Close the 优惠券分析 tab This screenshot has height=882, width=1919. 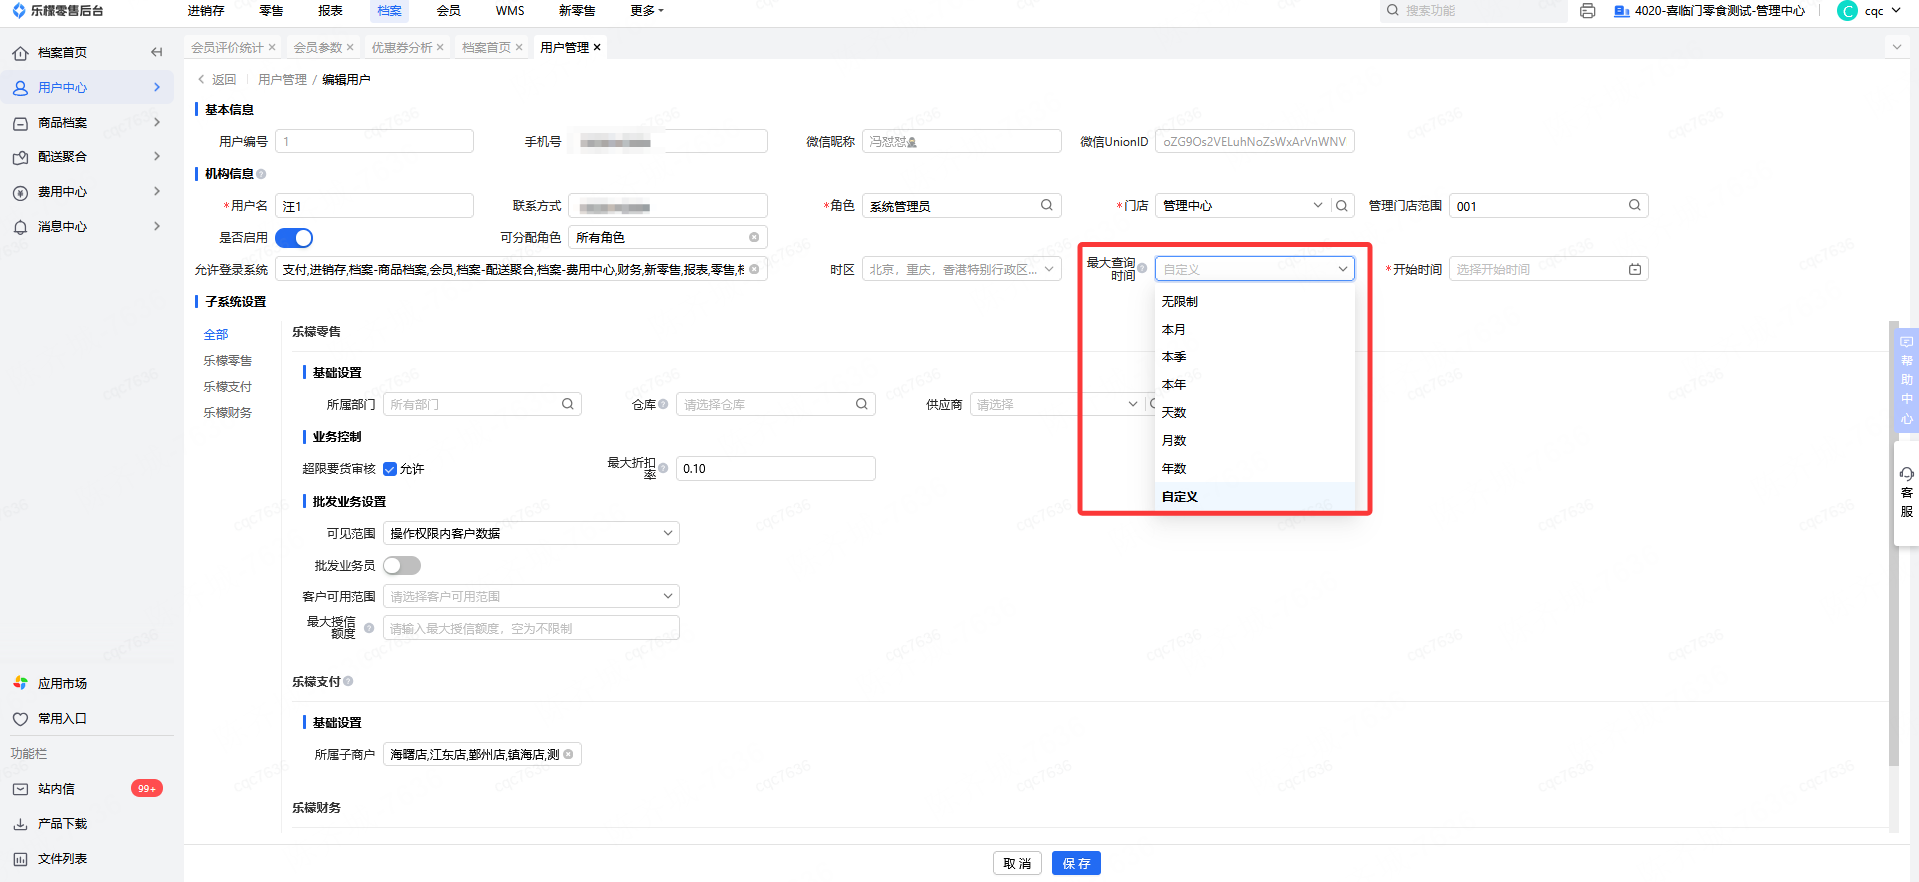pos(440,47)
